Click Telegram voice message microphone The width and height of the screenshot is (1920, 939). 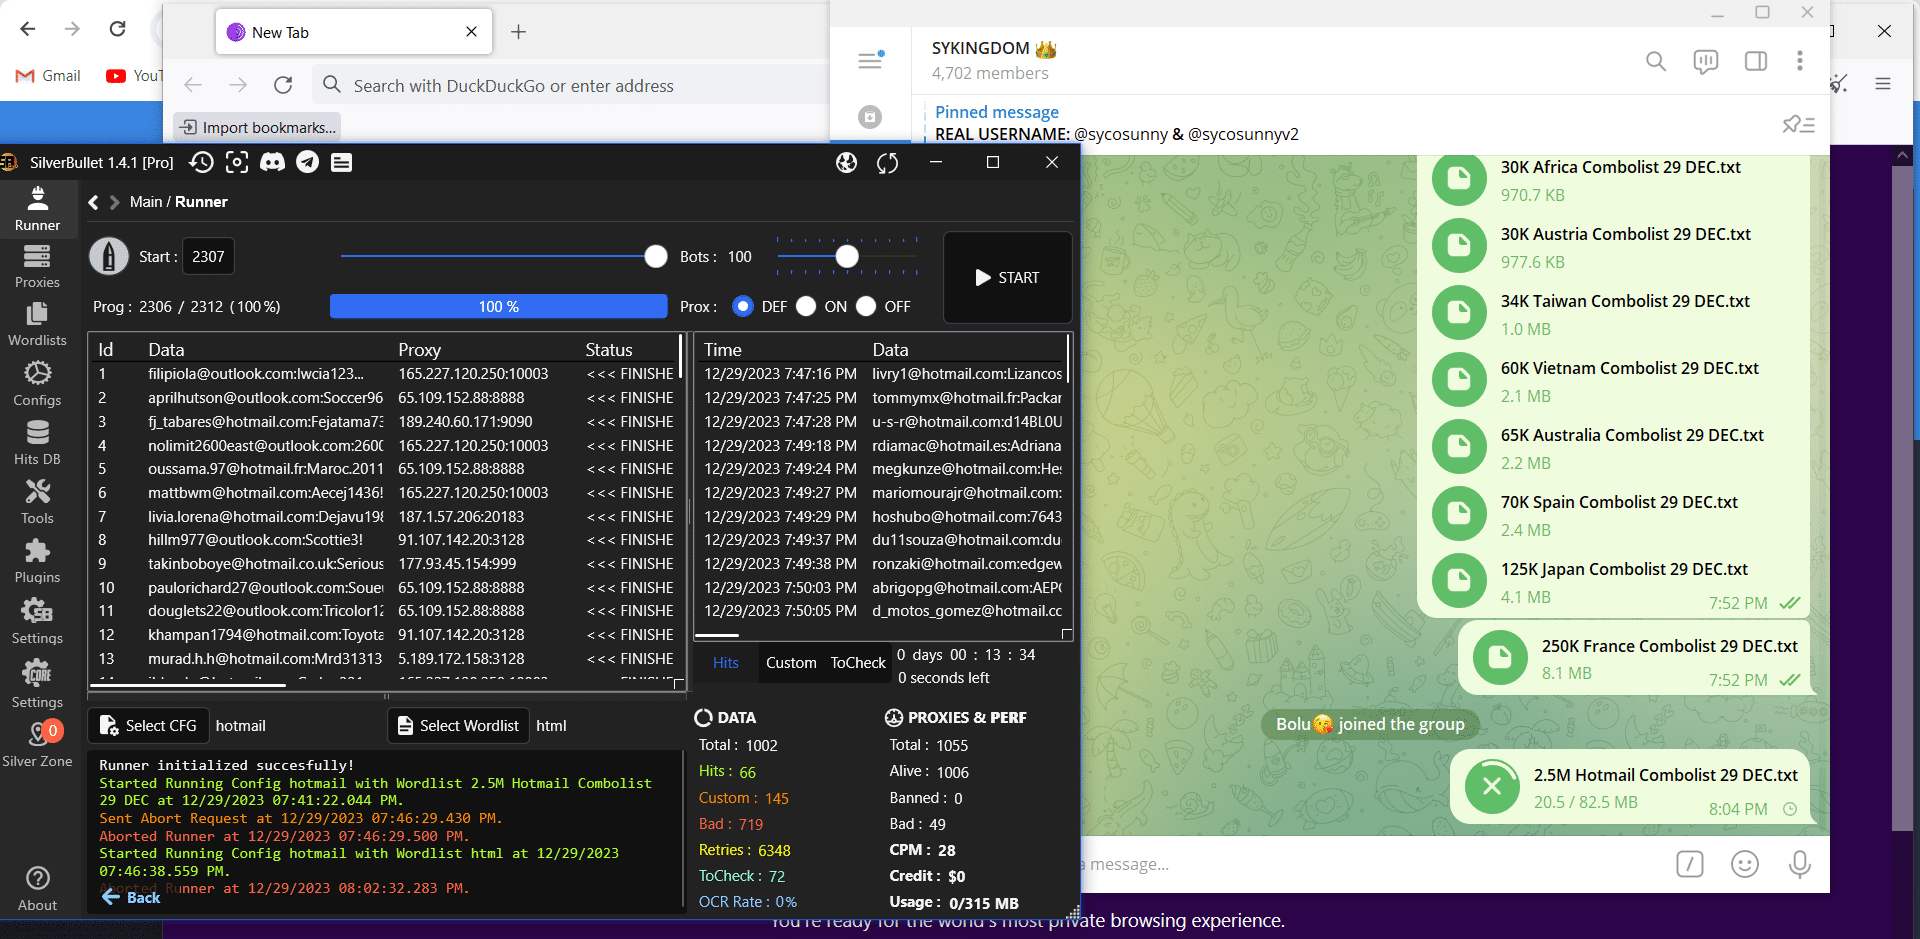click(x=1800, y=864)
